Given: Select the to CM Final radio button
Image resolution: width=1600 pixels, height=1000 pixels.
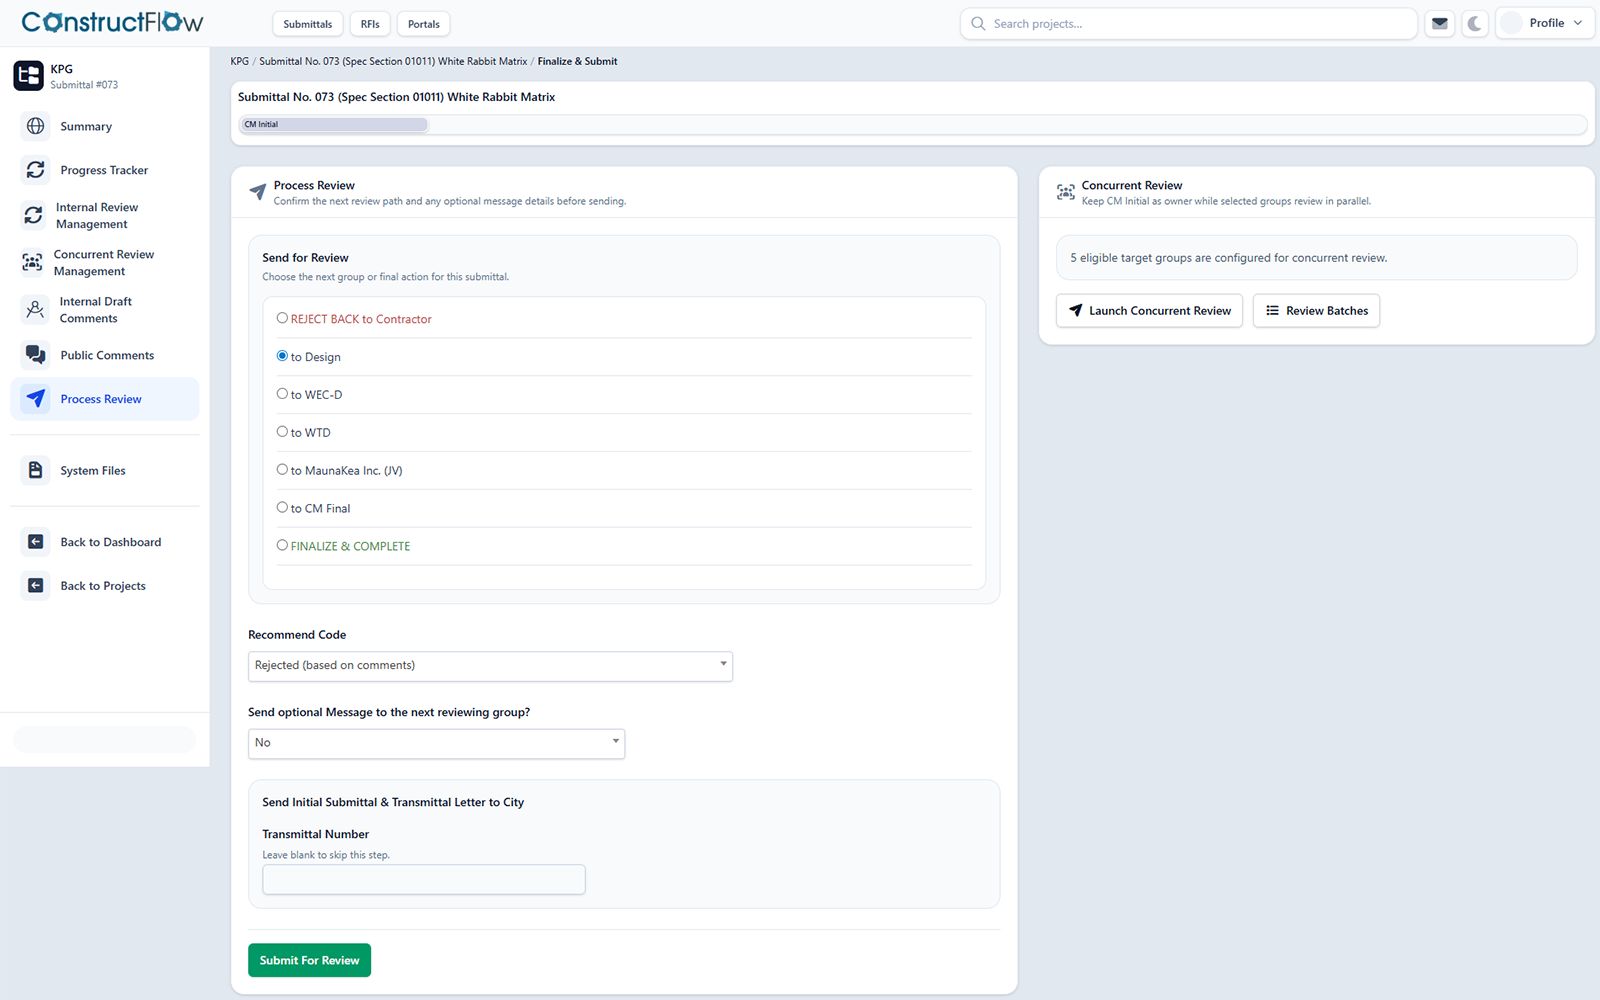Looking at the screenshot, I should [282, 508].
